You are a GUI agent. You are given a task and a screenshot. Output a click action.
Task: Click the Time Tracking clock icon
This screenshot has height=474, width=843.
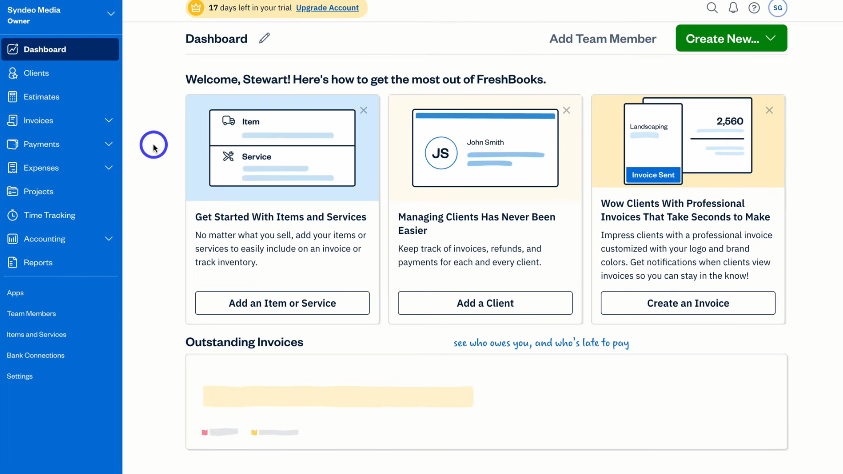pos(12,215)
